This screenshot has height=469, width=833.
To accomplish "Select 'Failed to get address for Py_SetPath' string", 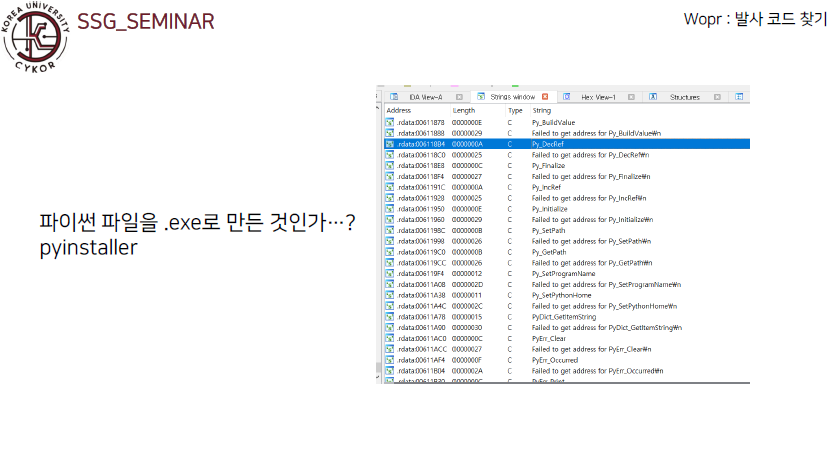I will pyautogui.click(x=591, y=241).
